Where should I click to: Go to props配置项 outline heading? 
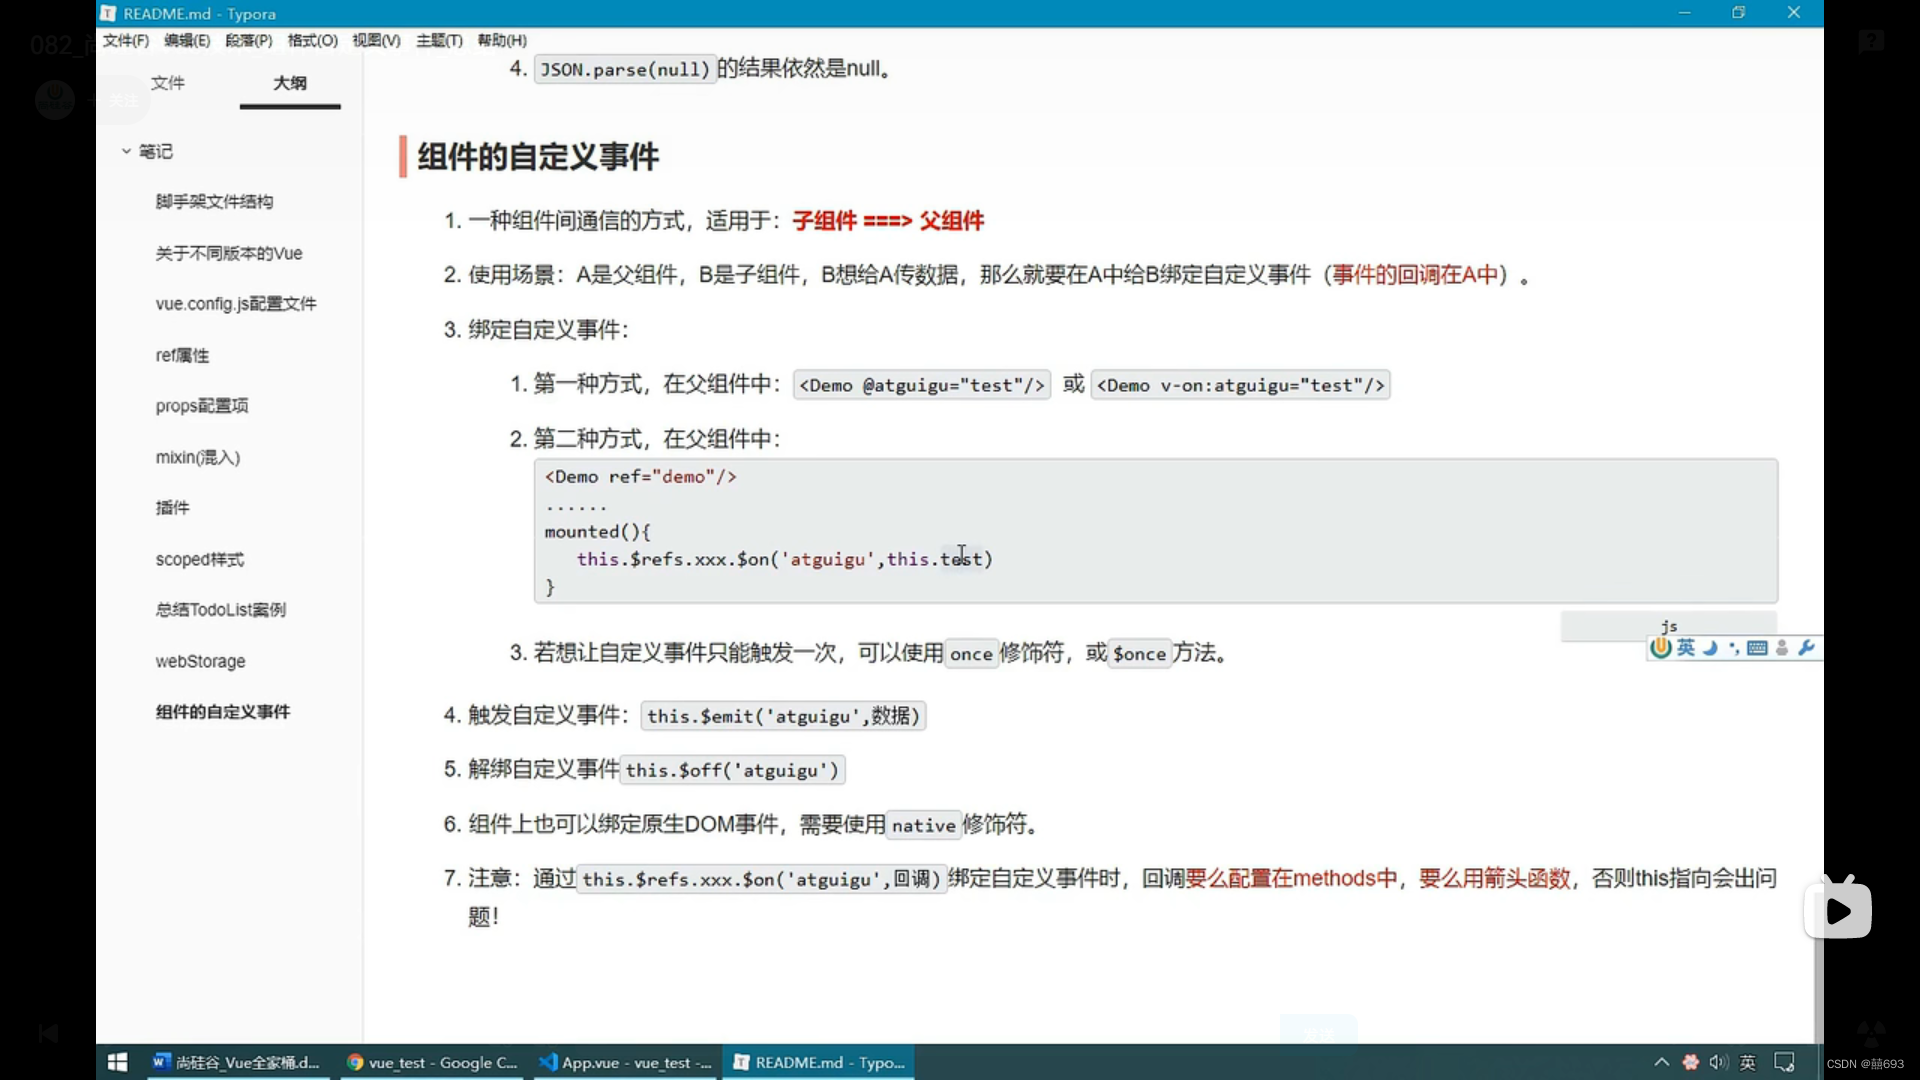[x=201, y=405]
